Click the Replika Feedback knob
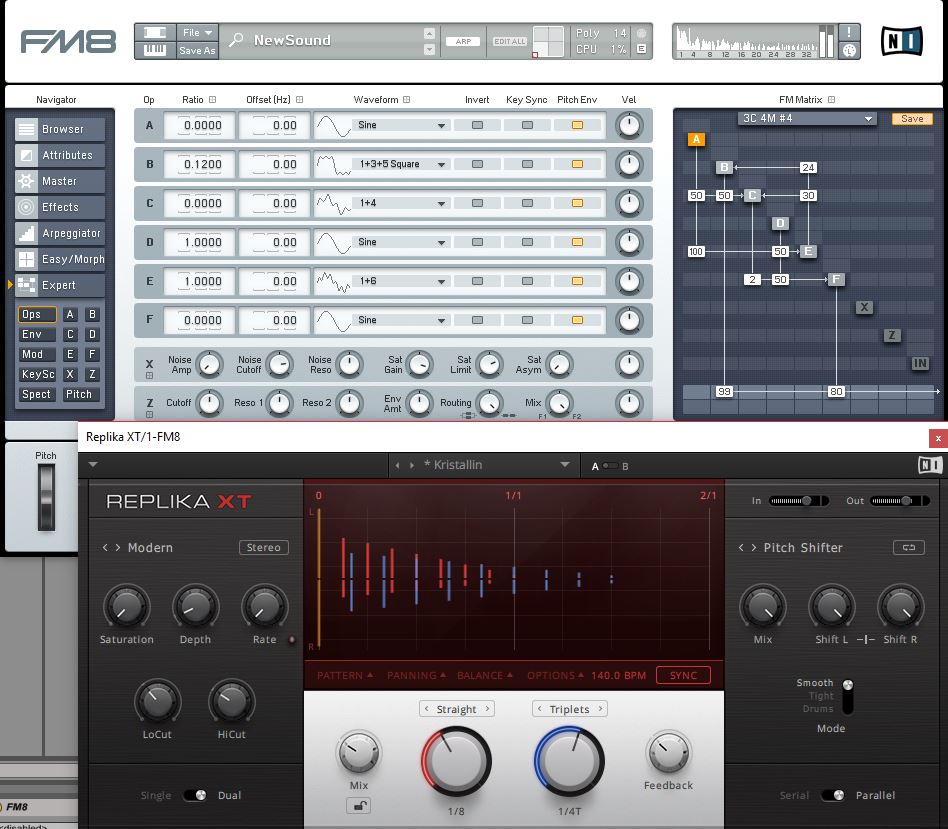Screen dimensions: 948x829 668,753
